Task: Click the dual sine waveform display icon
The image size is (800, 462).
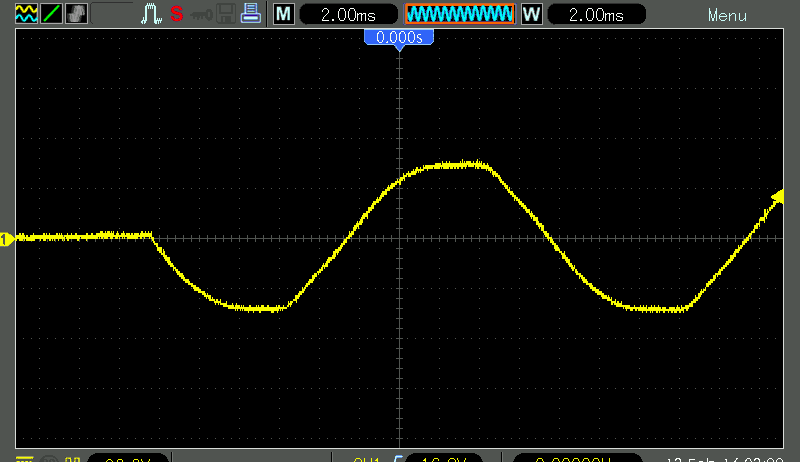Action: (x=26, y=14)
